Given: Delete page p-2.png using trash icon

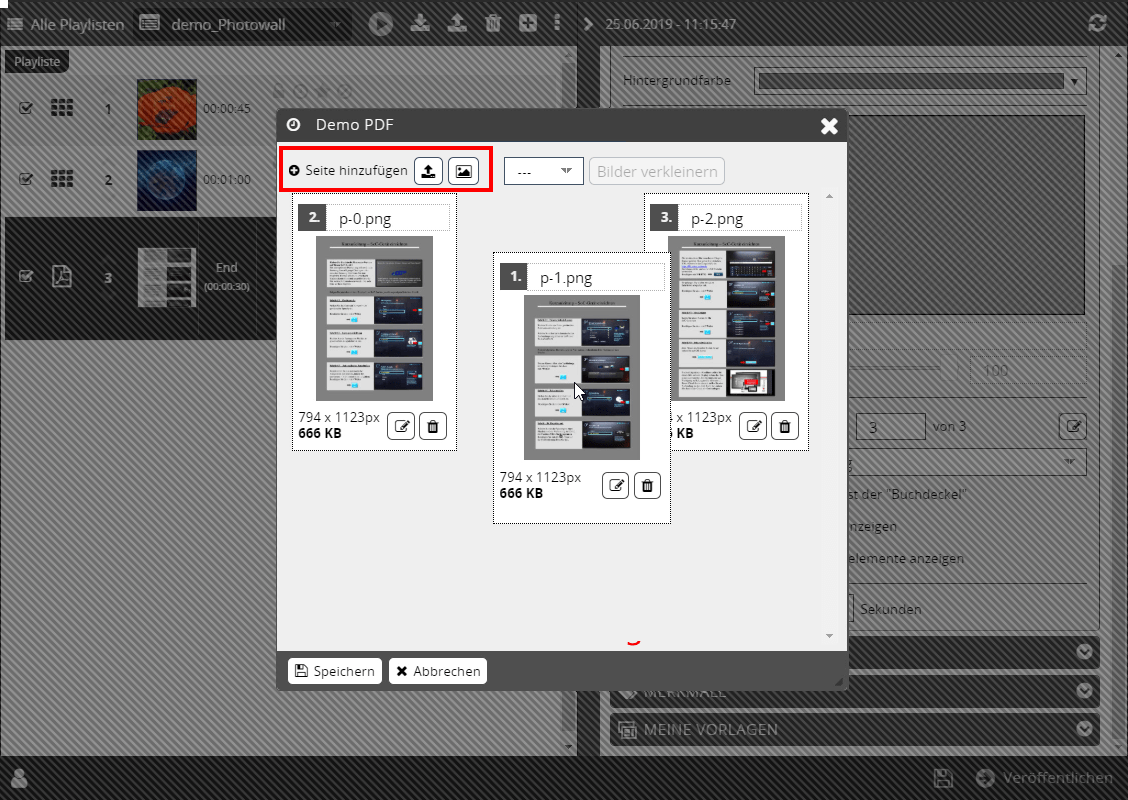Looking at the screenshot, I should click(785, 426).
